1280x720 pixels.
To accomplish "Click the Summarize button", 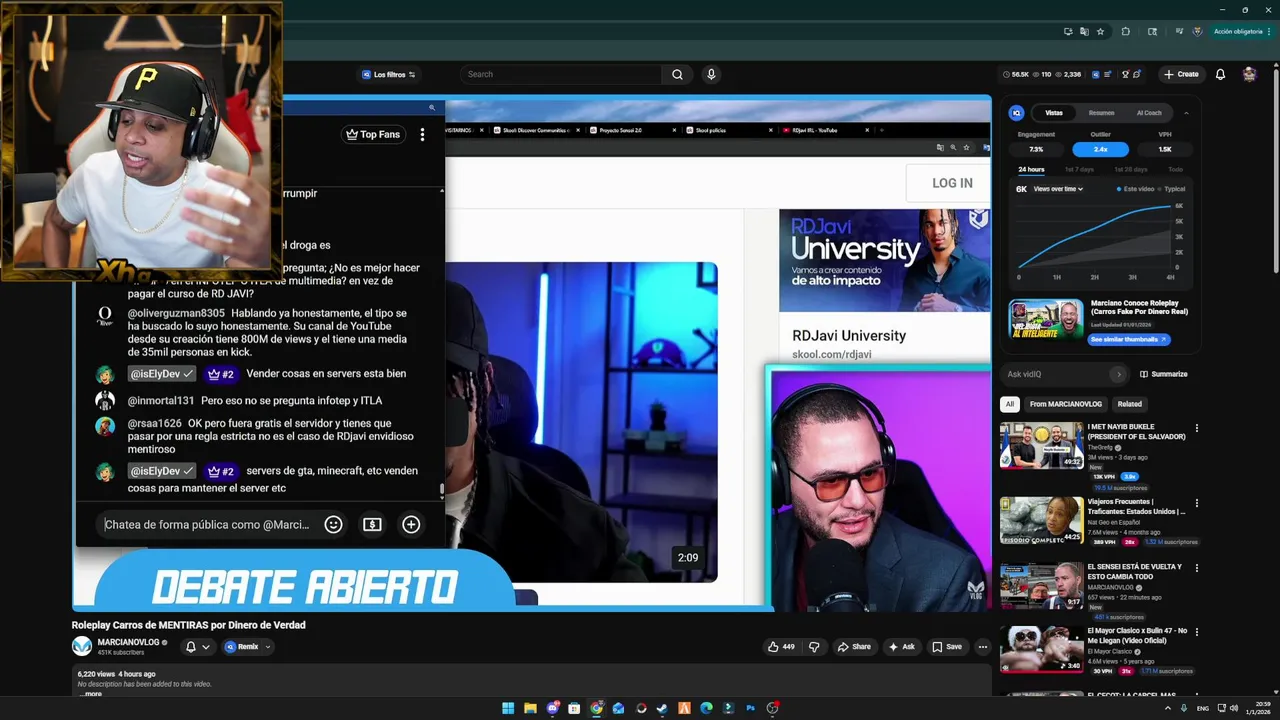I will (1164, 374).
